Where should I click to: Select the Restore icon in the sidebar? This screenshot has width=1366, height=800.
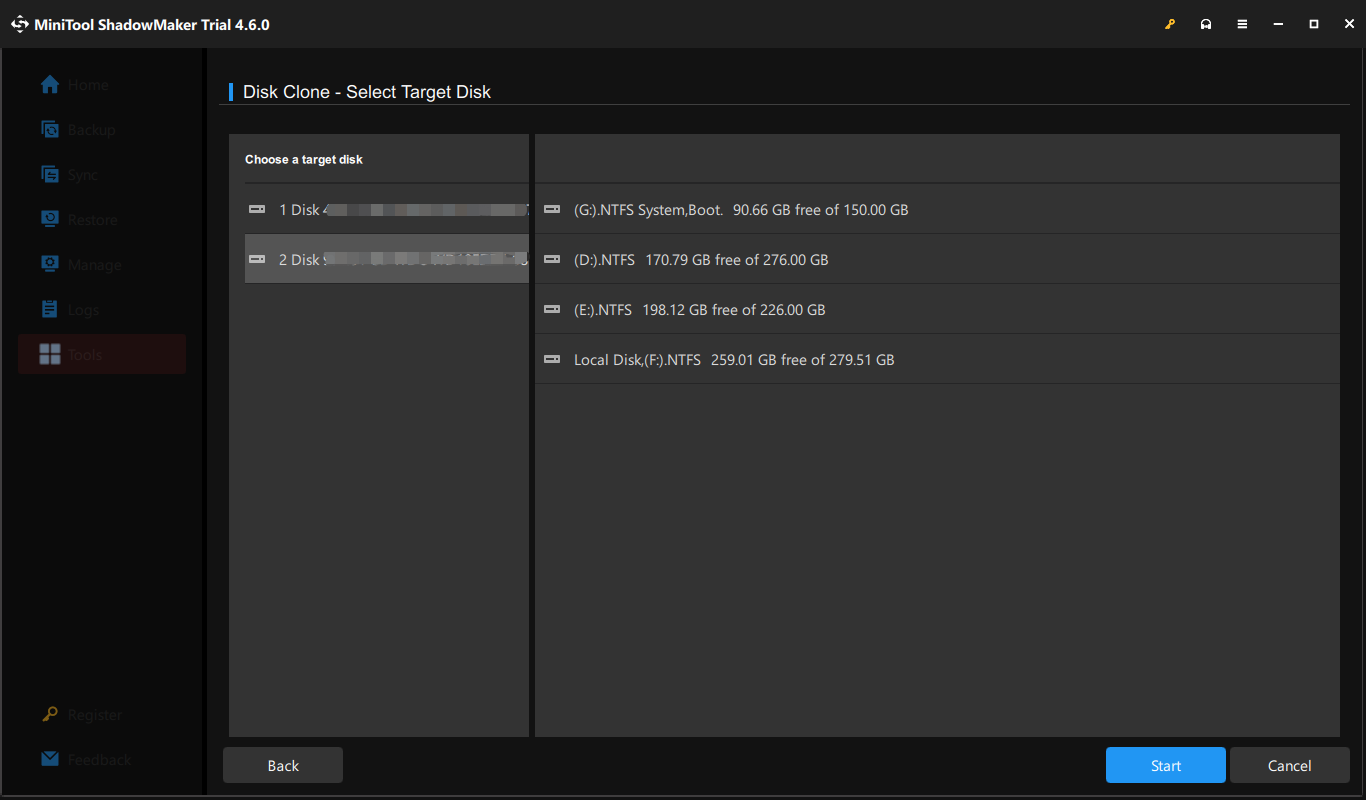49,219
